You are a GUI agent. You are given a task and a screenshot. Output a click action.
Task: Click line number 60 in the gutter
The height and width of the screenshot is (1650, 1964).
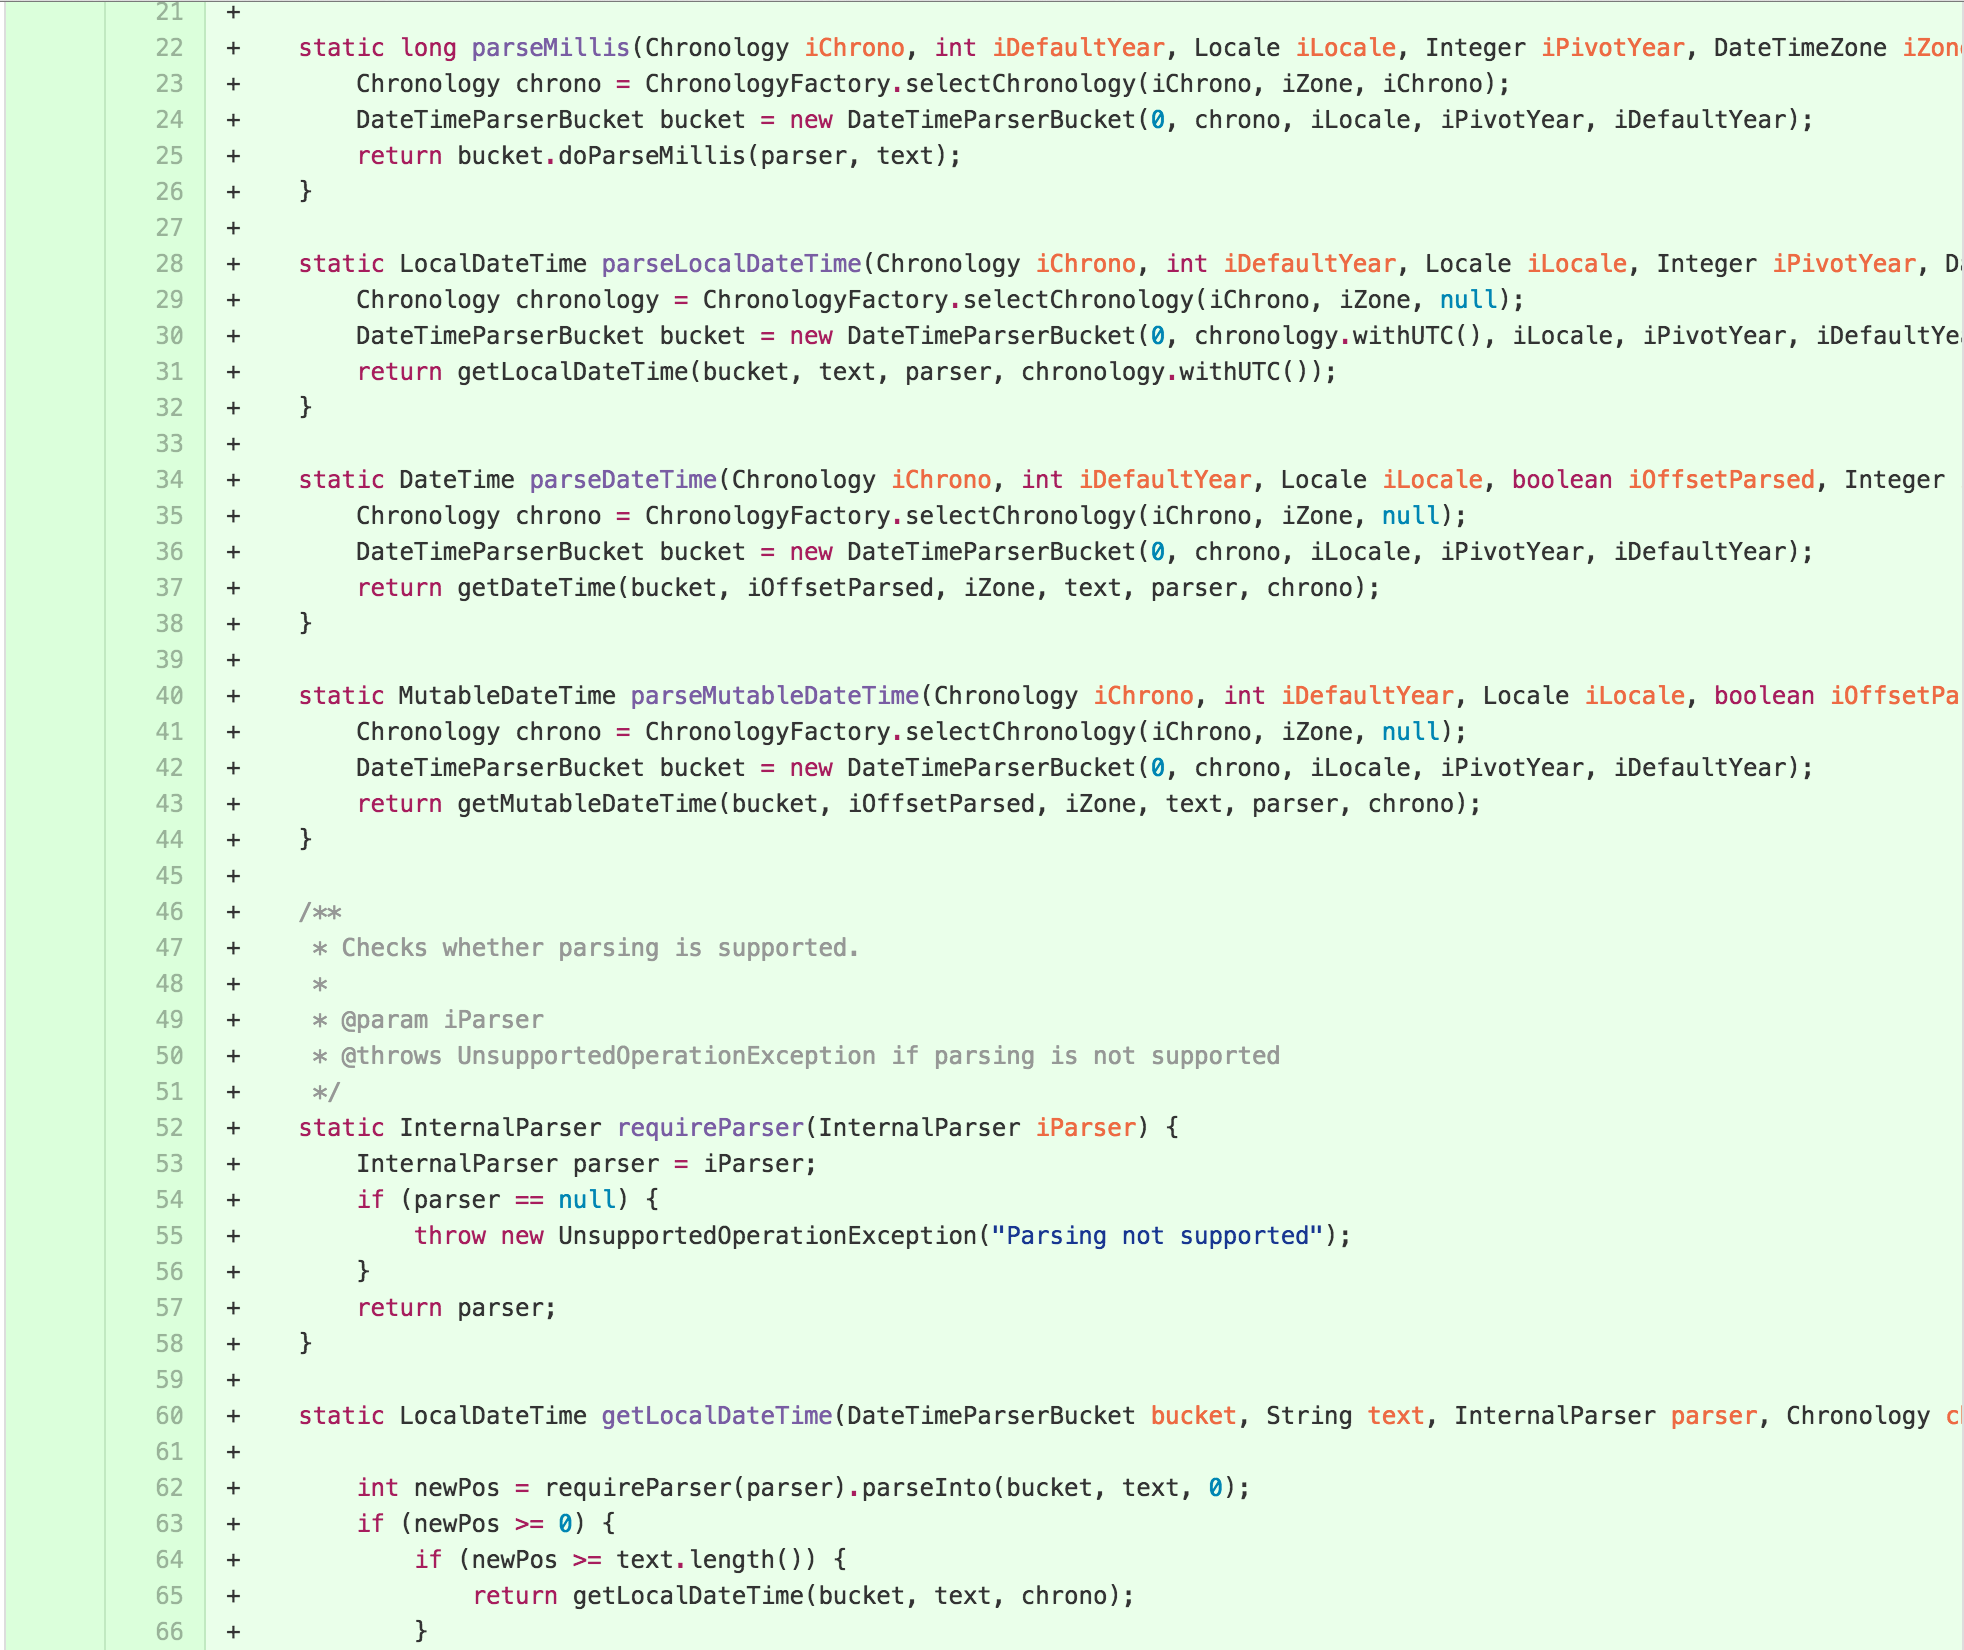[x=170, y=1416]
